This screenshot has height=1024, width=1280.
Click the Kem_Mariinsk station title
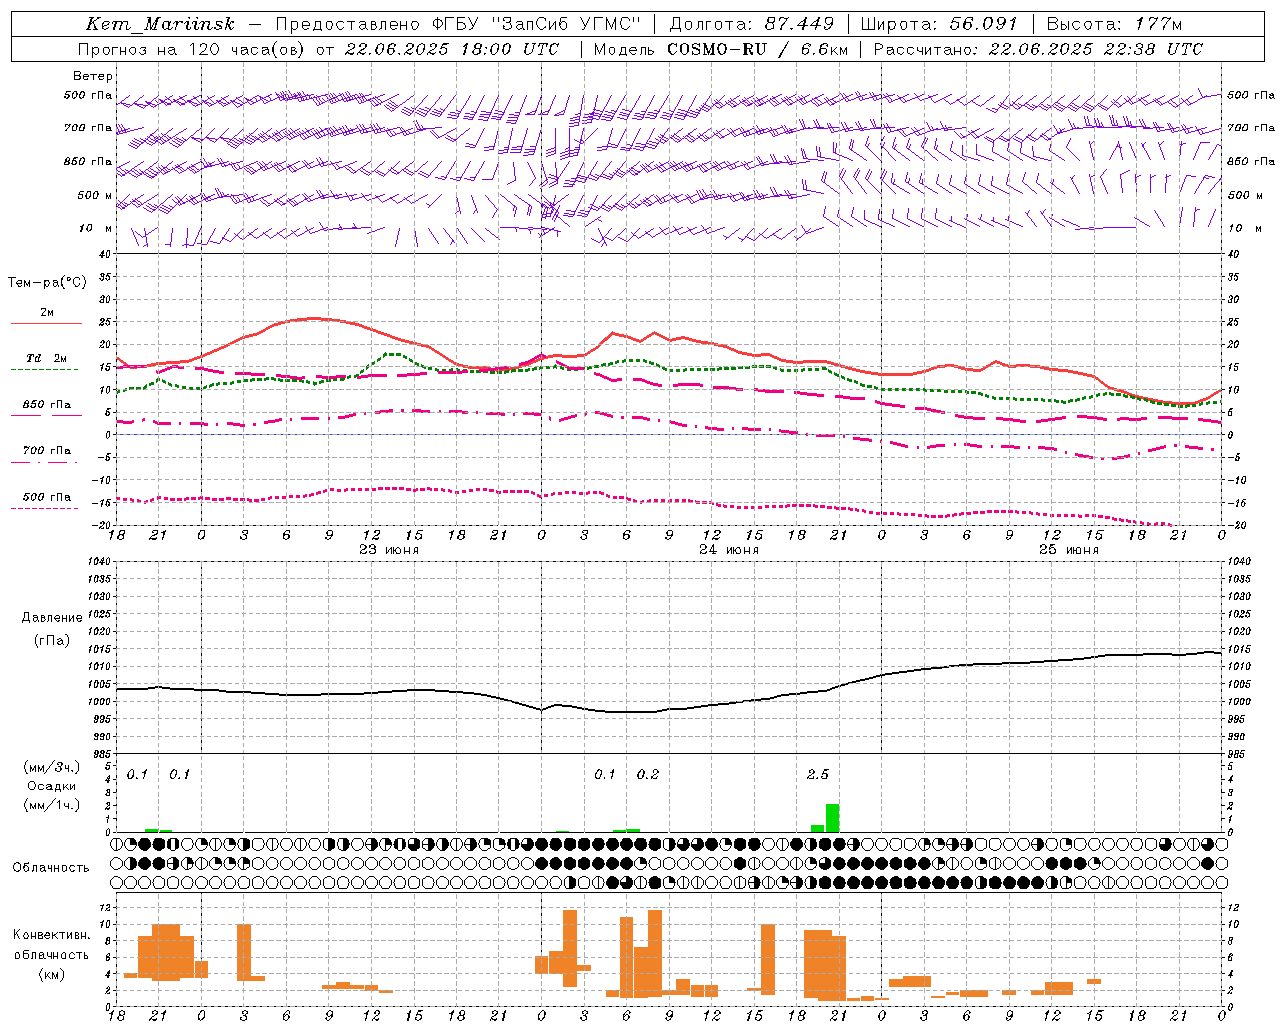[160, 24]
